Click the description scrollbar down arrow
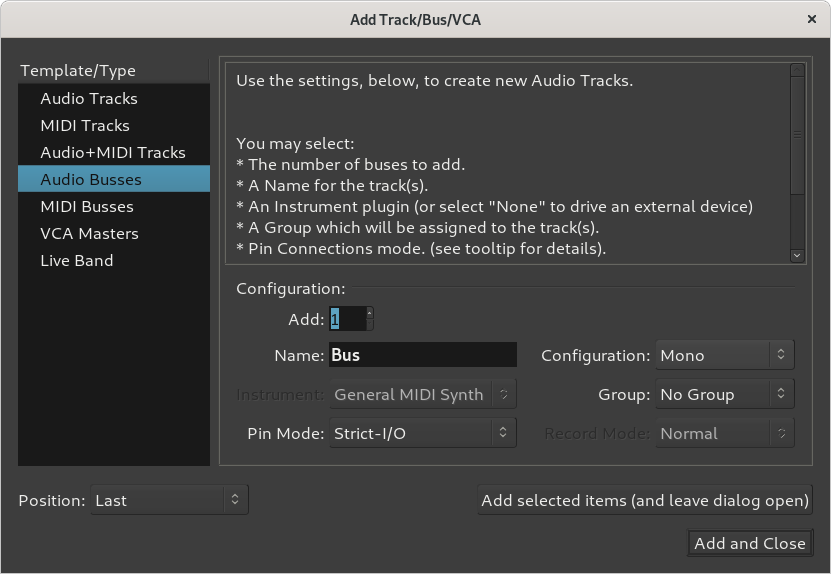This screenshot has height=574, width=831. (x=797, y=255)
